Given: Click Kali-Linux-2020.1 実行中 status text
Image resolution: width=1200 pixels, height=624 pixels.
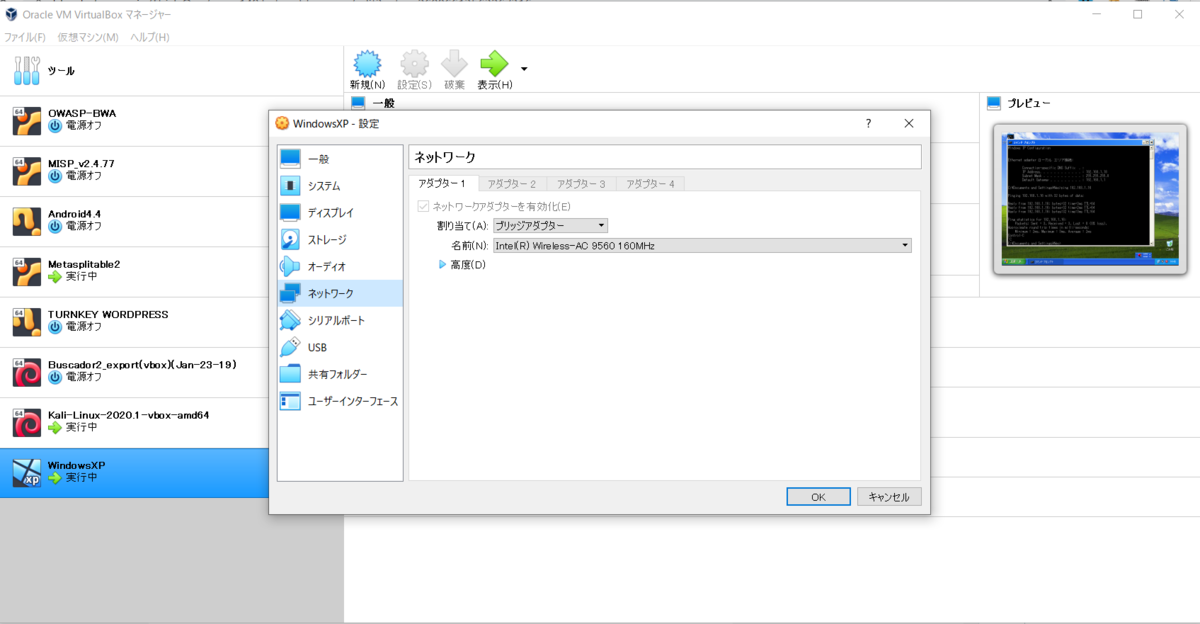Looking at the screenshot, I should [x=81, y=428].
